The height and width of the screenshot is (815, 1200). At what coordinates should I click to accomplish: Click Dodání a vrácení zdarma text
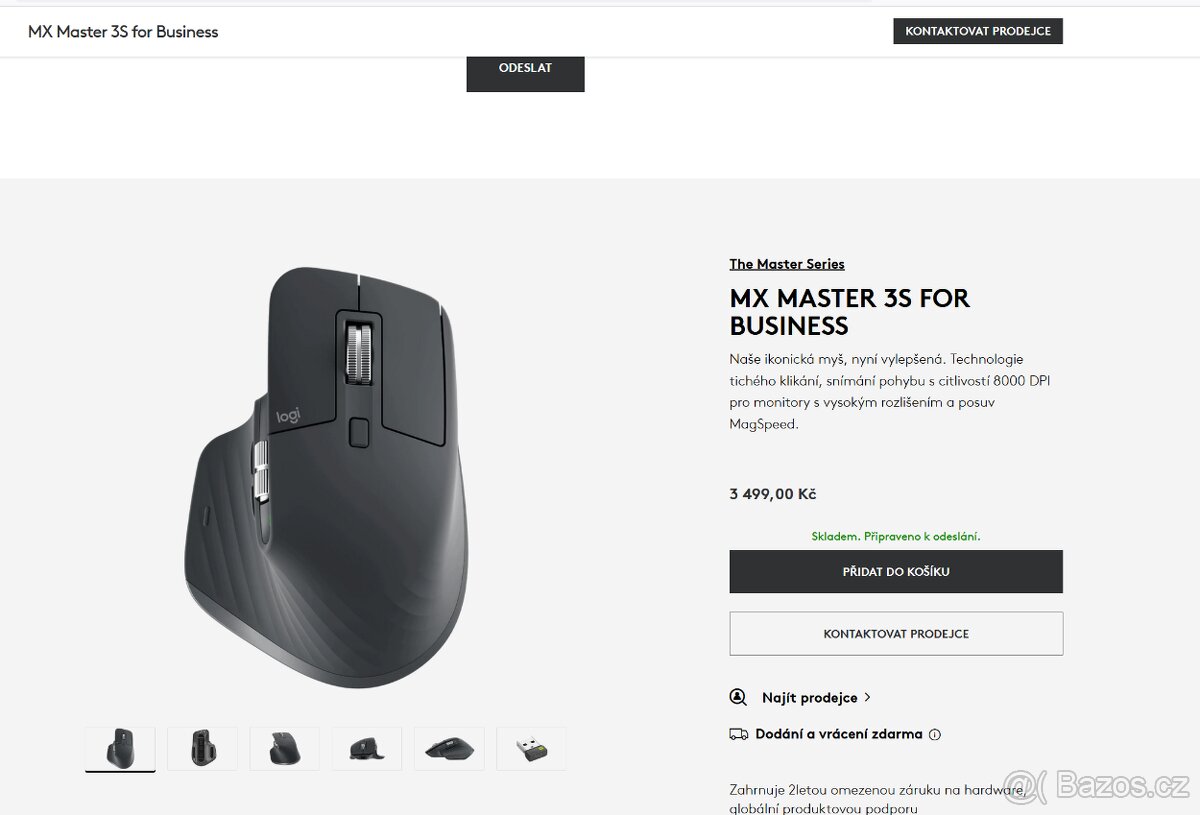pyautogui.click(x=839, y=734)
